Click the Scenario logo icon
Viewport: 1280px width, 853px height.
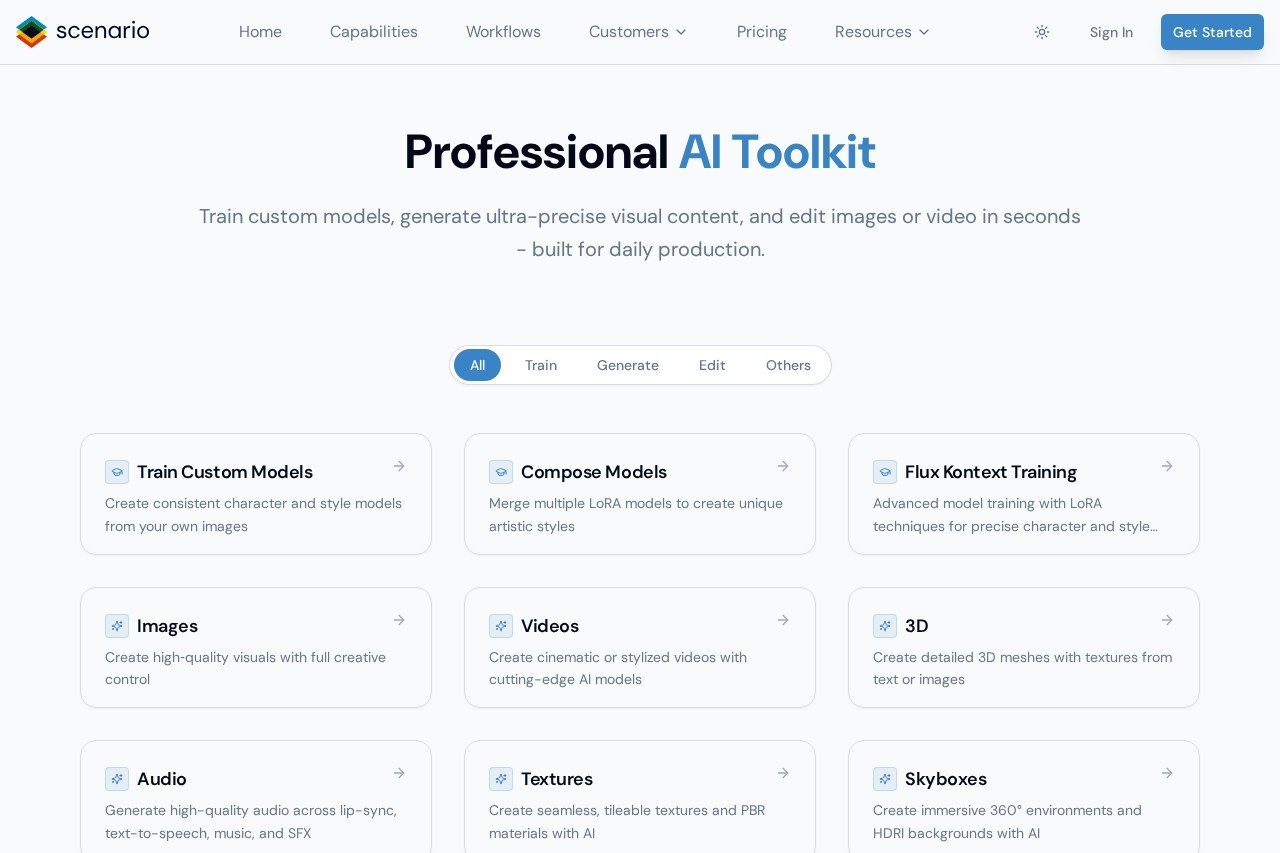32,32
